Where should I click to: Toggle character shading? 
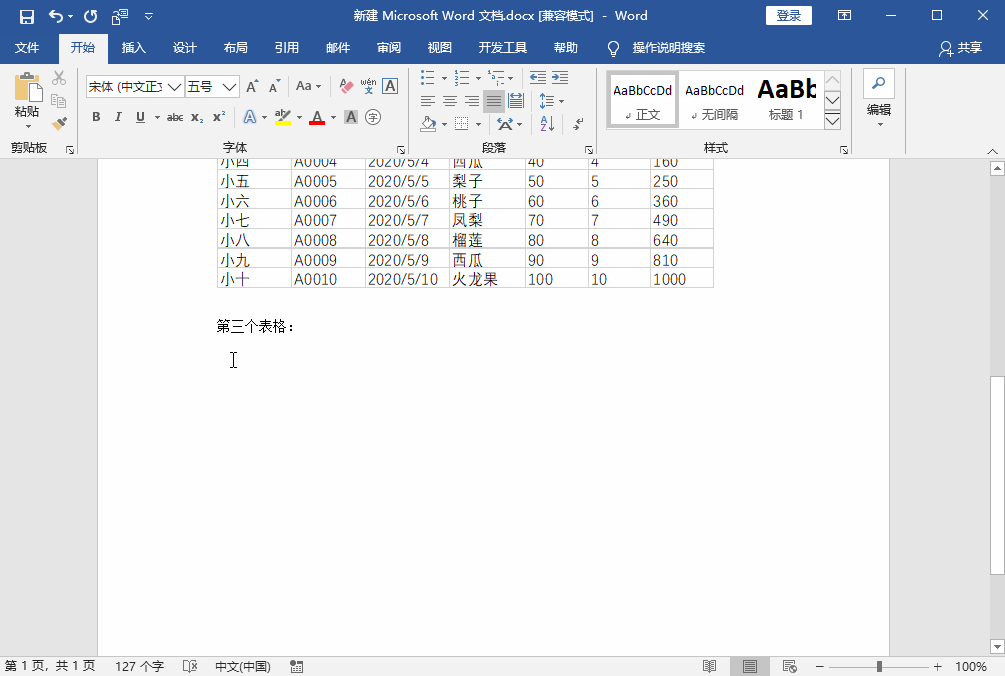pyautogui.click(x=351, y=117)
